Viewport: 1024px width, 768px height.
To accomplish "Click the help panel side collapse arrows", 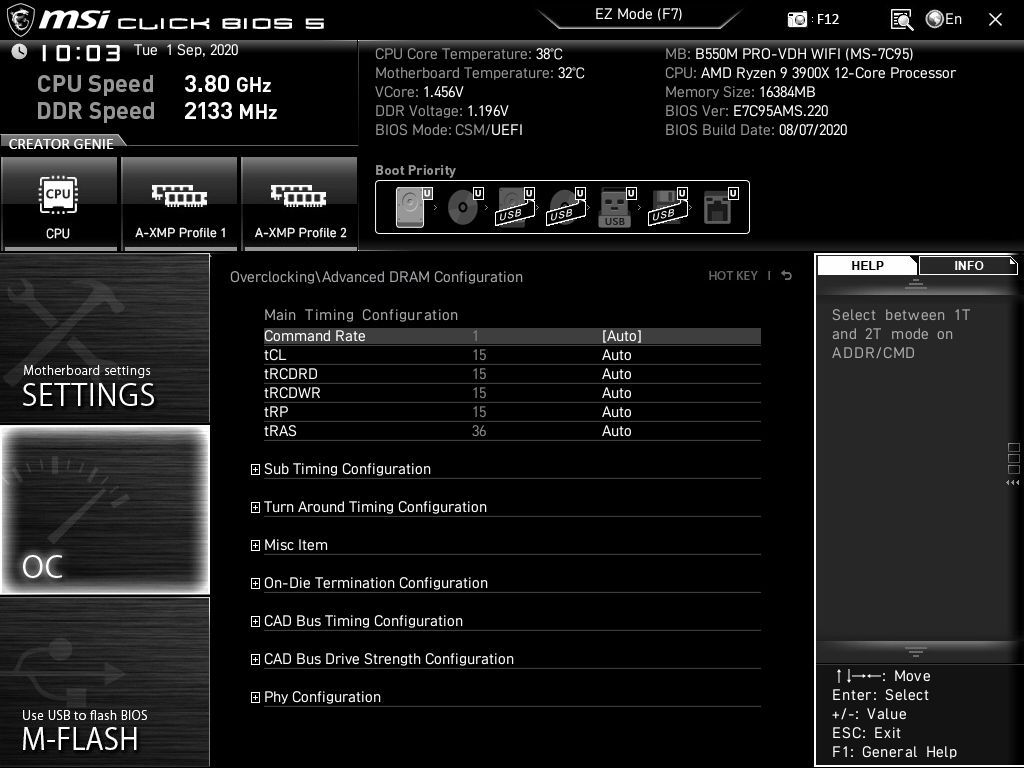I will (1013, 483).
